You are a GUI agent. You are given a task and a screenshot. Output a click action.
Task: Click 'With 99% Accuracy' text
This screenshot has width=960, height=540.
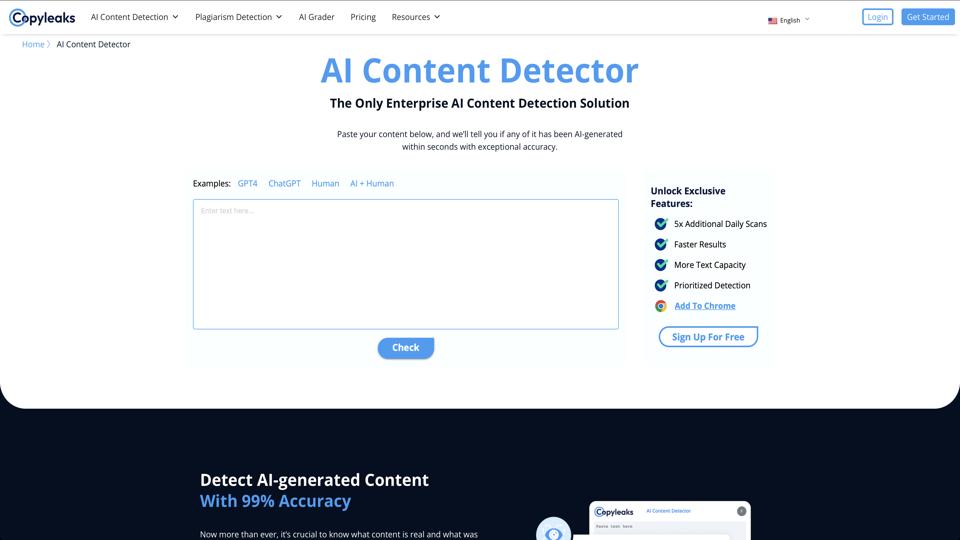pos(276,501)
